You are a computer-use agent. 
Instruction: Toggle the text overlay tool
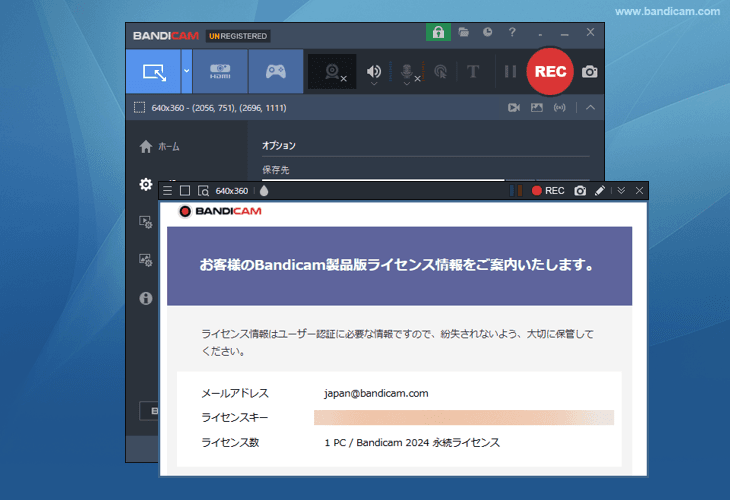click(473, 72)
